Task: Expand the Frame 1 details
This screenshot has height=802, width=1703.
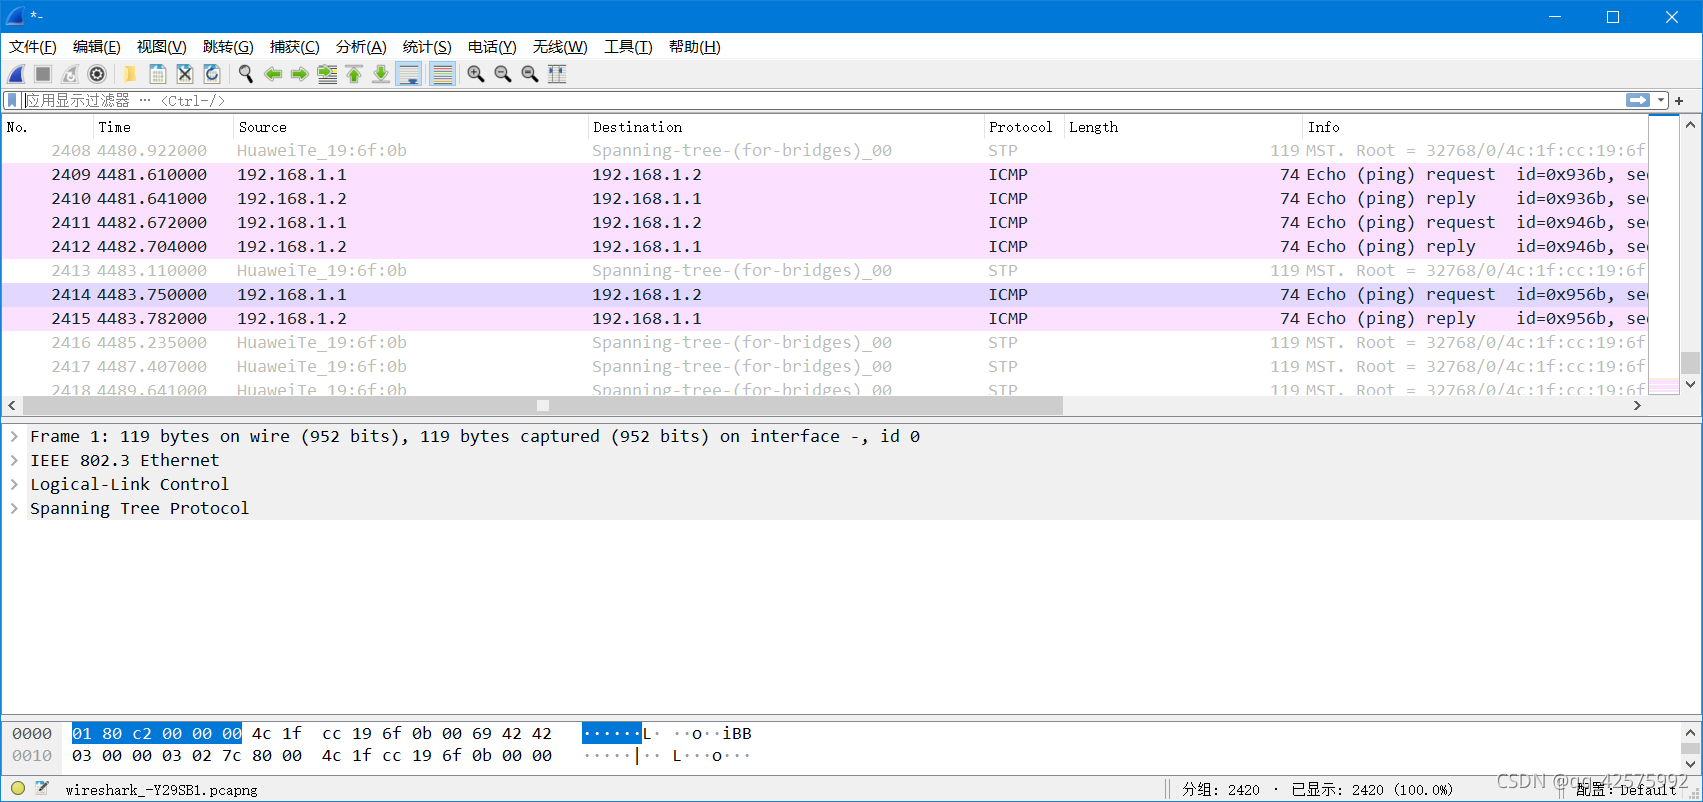Action: (14, 437)
